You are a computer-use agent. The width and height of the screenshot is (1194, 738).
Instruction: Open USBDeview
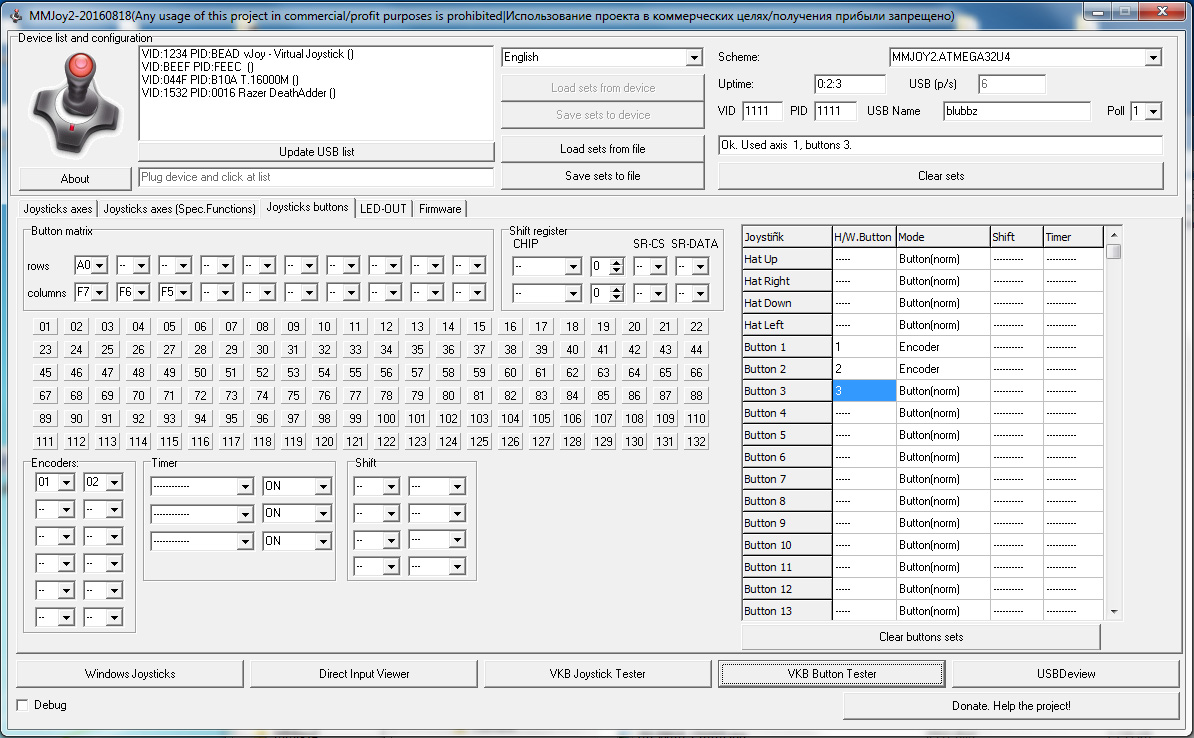[1065, 674]
